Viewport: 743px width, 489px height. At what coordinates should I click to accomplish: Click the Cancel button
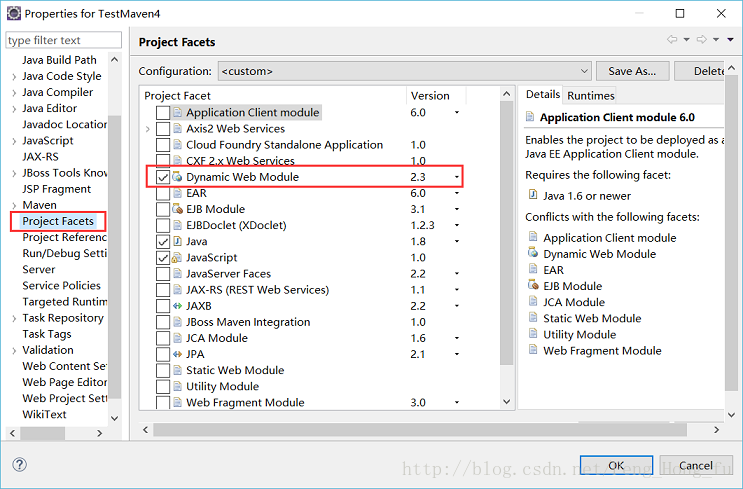click(x=696, y=465)
